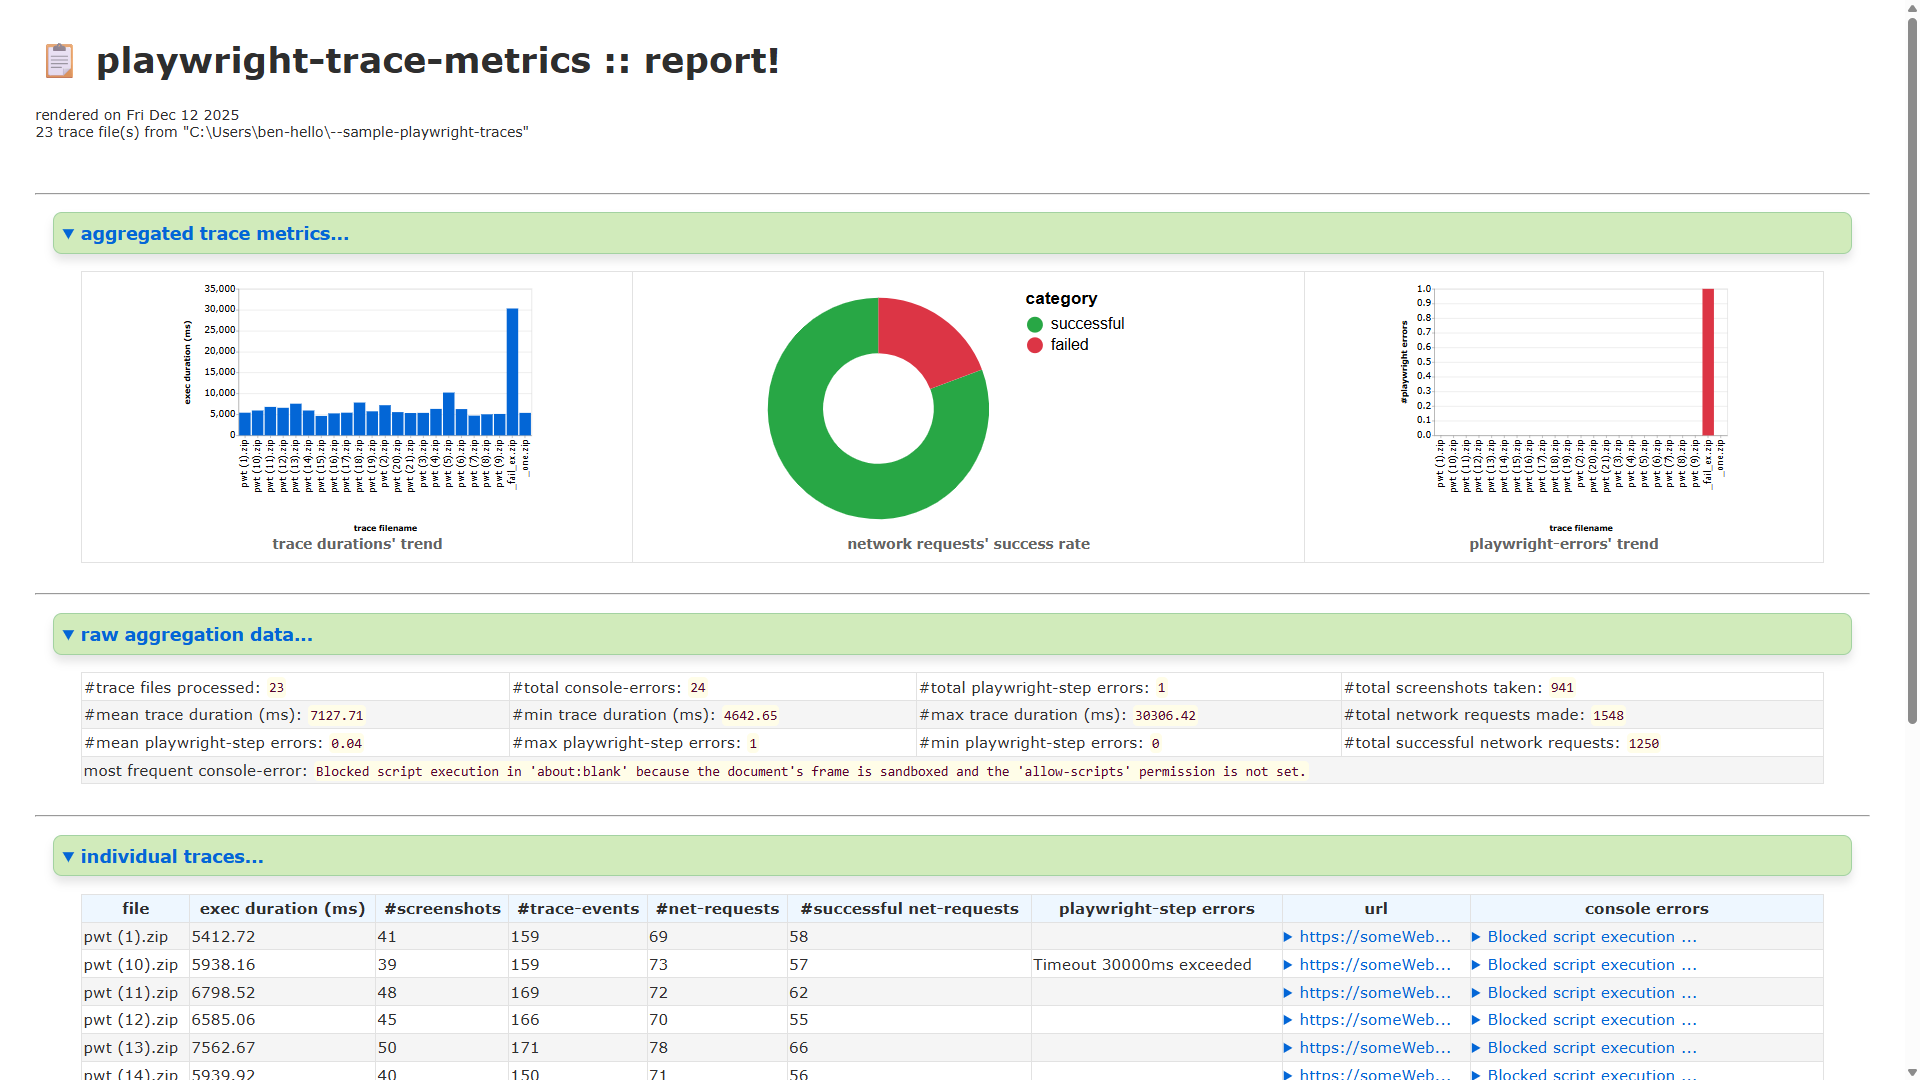Click the green 'successful' legend dot
Image resolution: width=1920 pixels, height=1080 pixels.
click(1034, 324)
